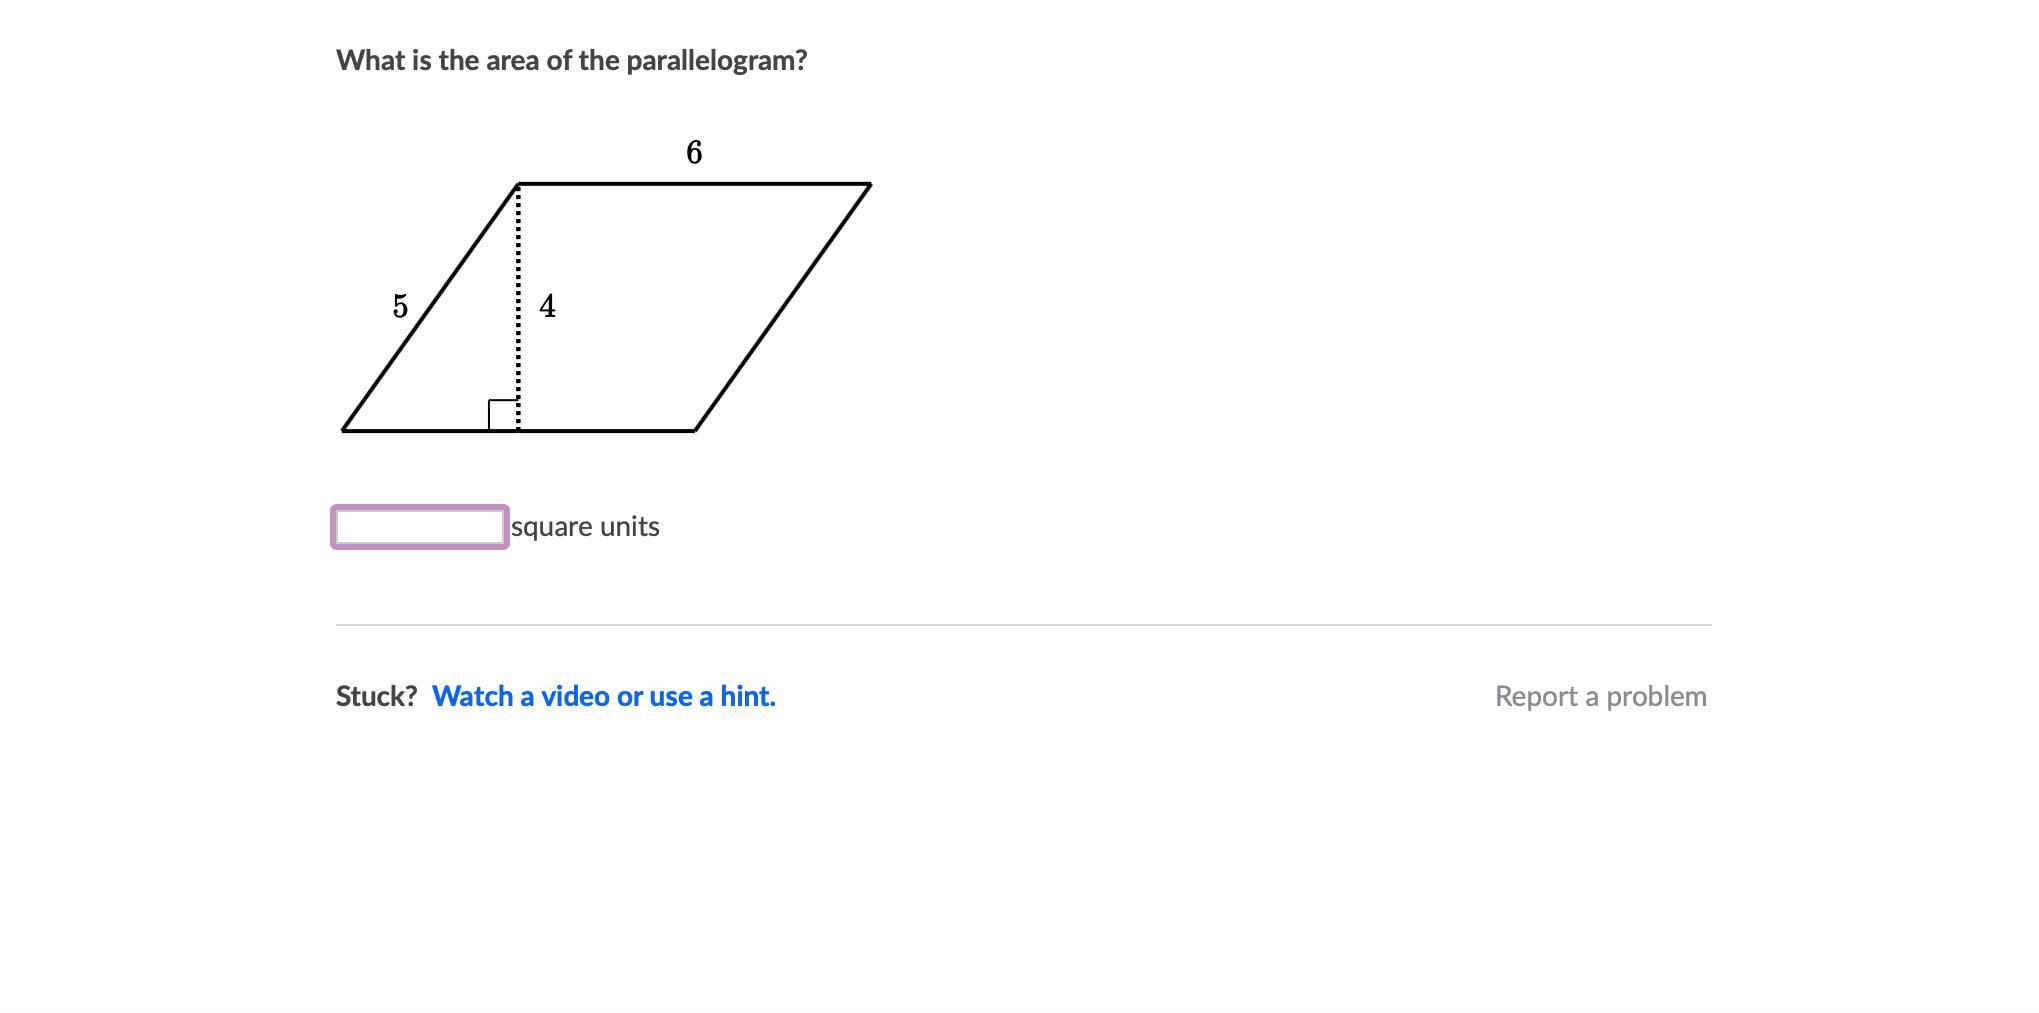Click the answer input box
The image size is (2039, 1013).
coord(419,527)
